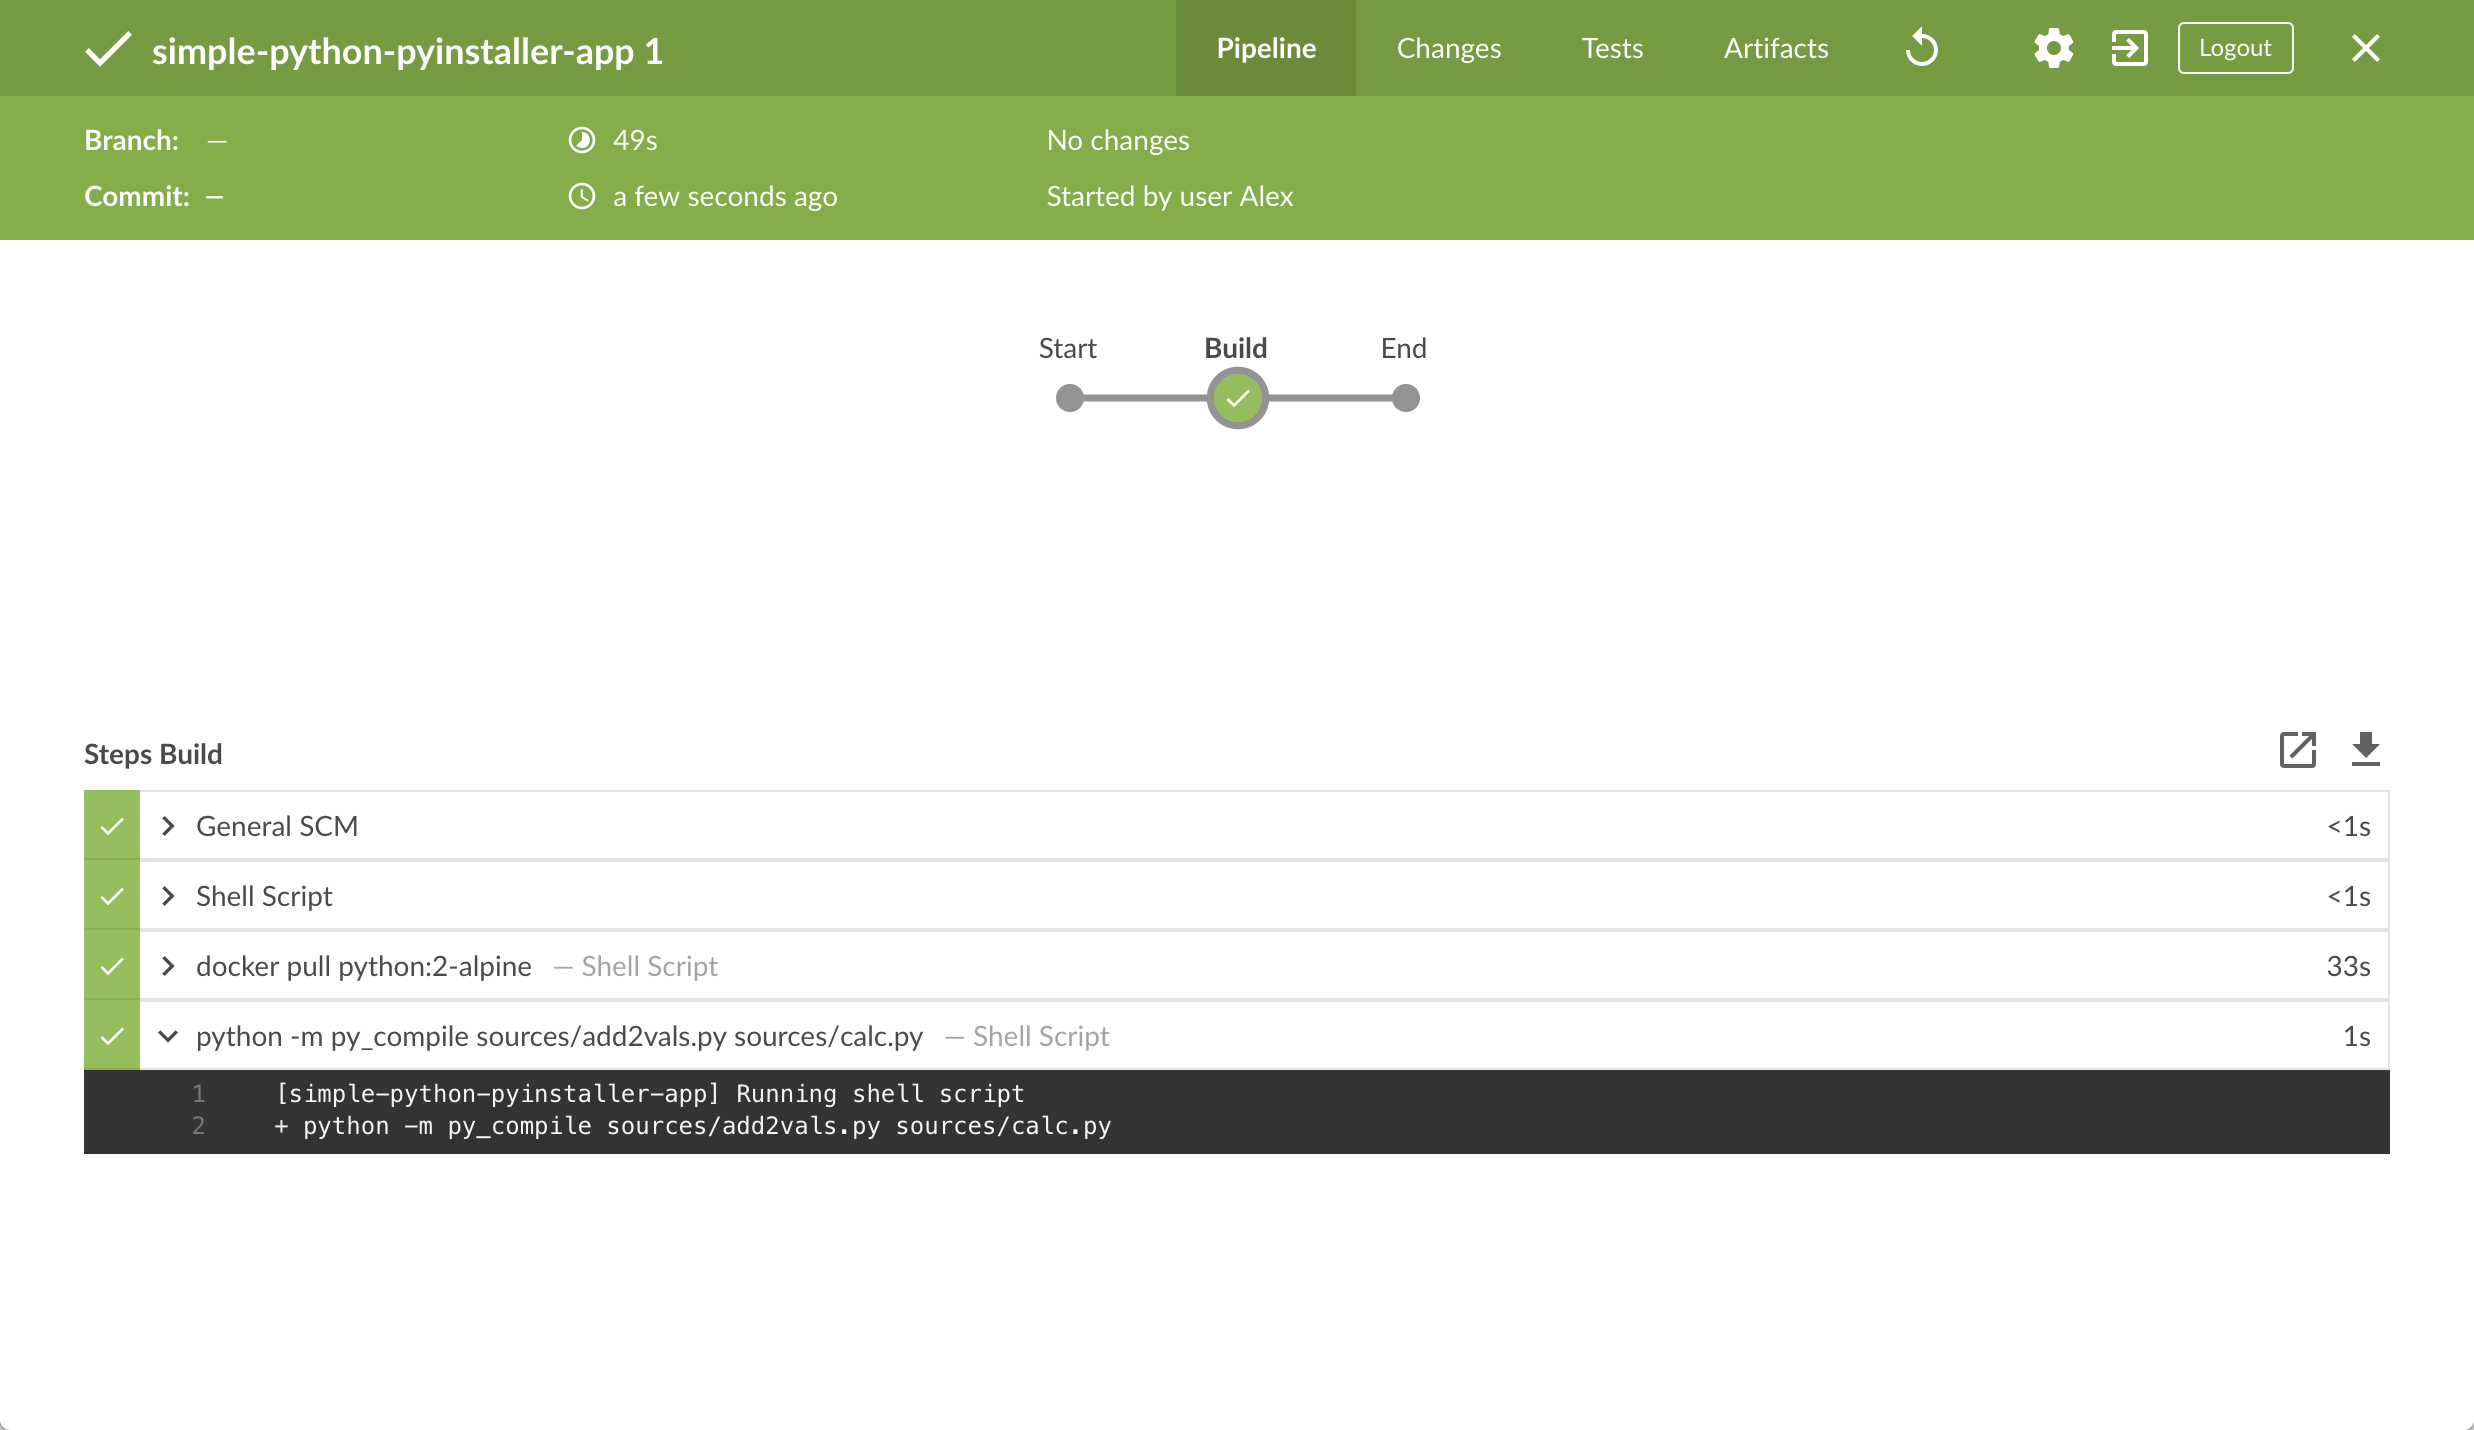Download the build log file
Viewport: 2474px width, 1430px height.
pyautogui.click(x=2365, y=750)
